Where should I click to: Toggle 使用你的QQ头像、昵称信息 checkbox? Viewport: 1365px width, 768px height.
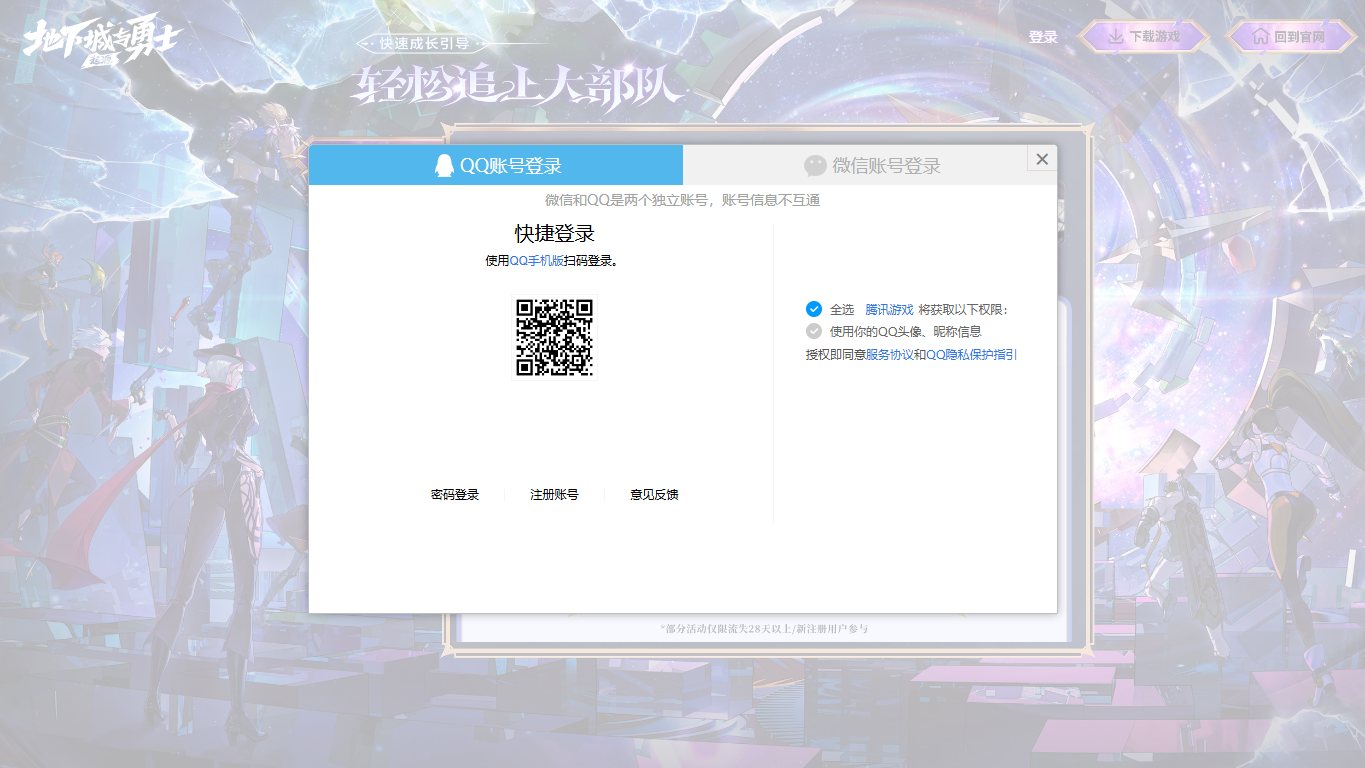[814, 331]
